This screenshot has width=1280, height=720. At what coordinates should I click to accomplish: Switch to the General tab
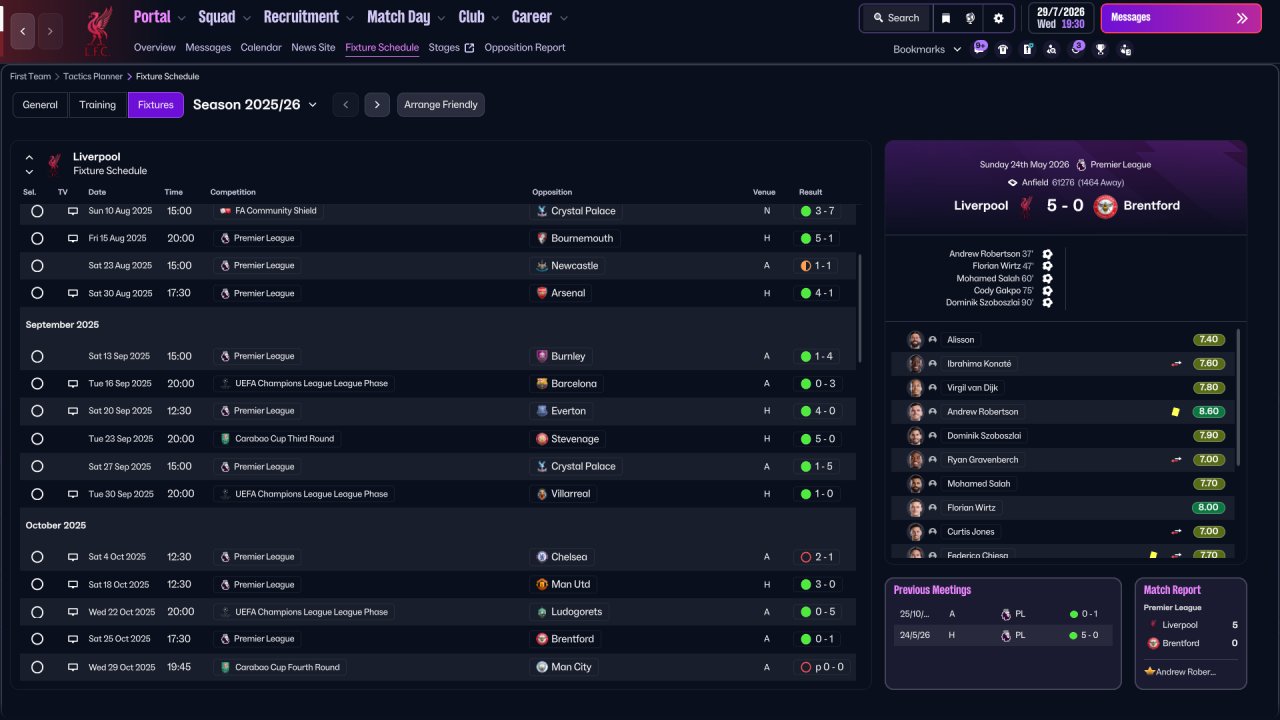pyautogui.click(x=40, y=105)
